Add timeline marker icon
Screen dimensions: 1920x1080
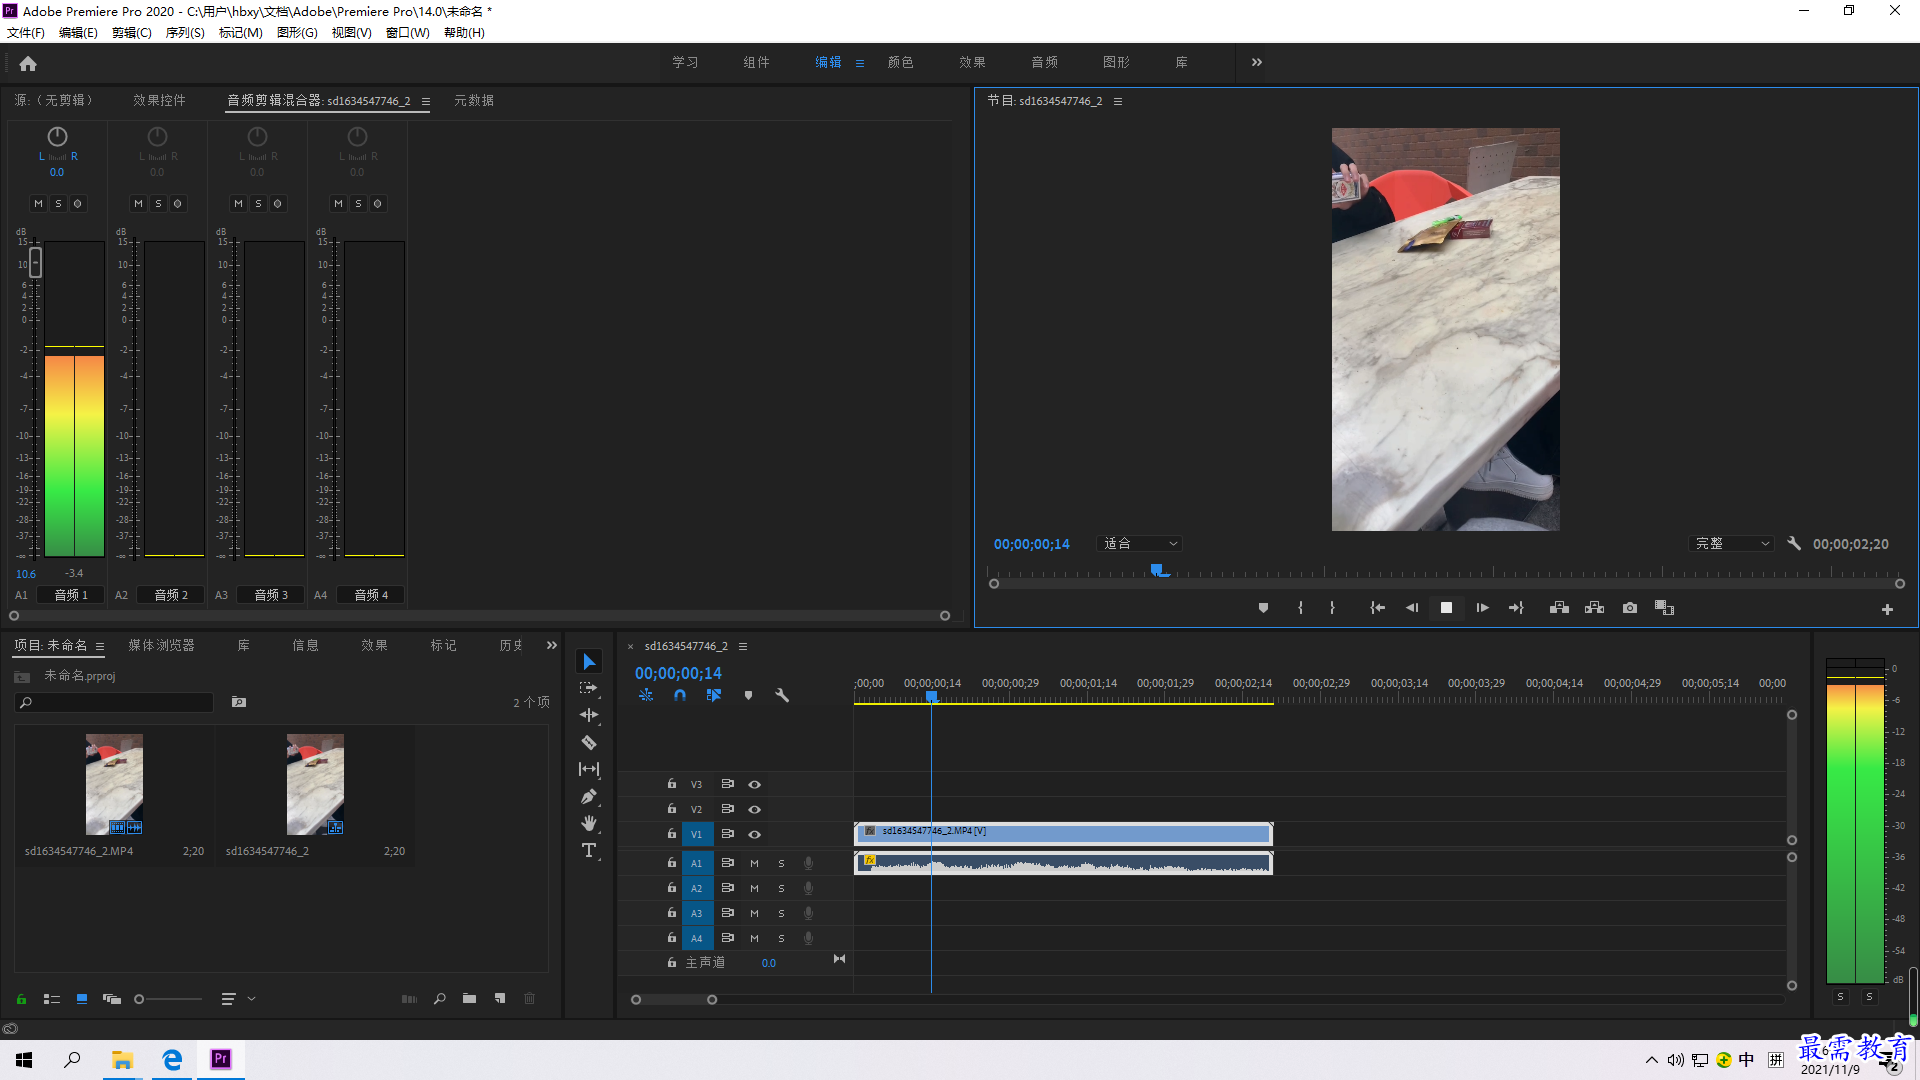pos(748,695)
